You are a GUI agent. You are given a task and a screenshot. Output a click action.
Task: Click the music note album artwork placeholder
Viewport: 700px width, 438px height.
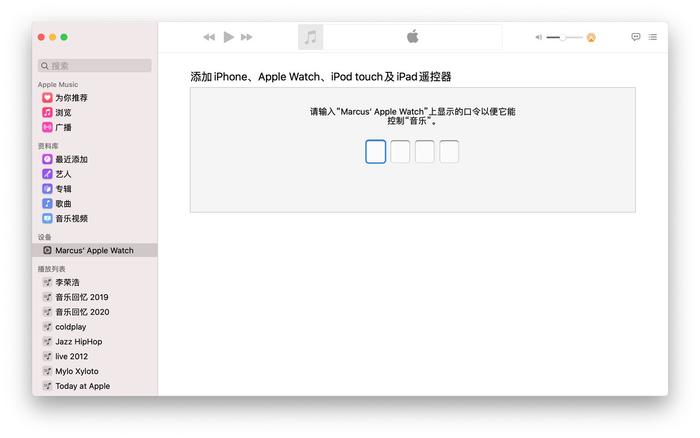tap(310, 37)
